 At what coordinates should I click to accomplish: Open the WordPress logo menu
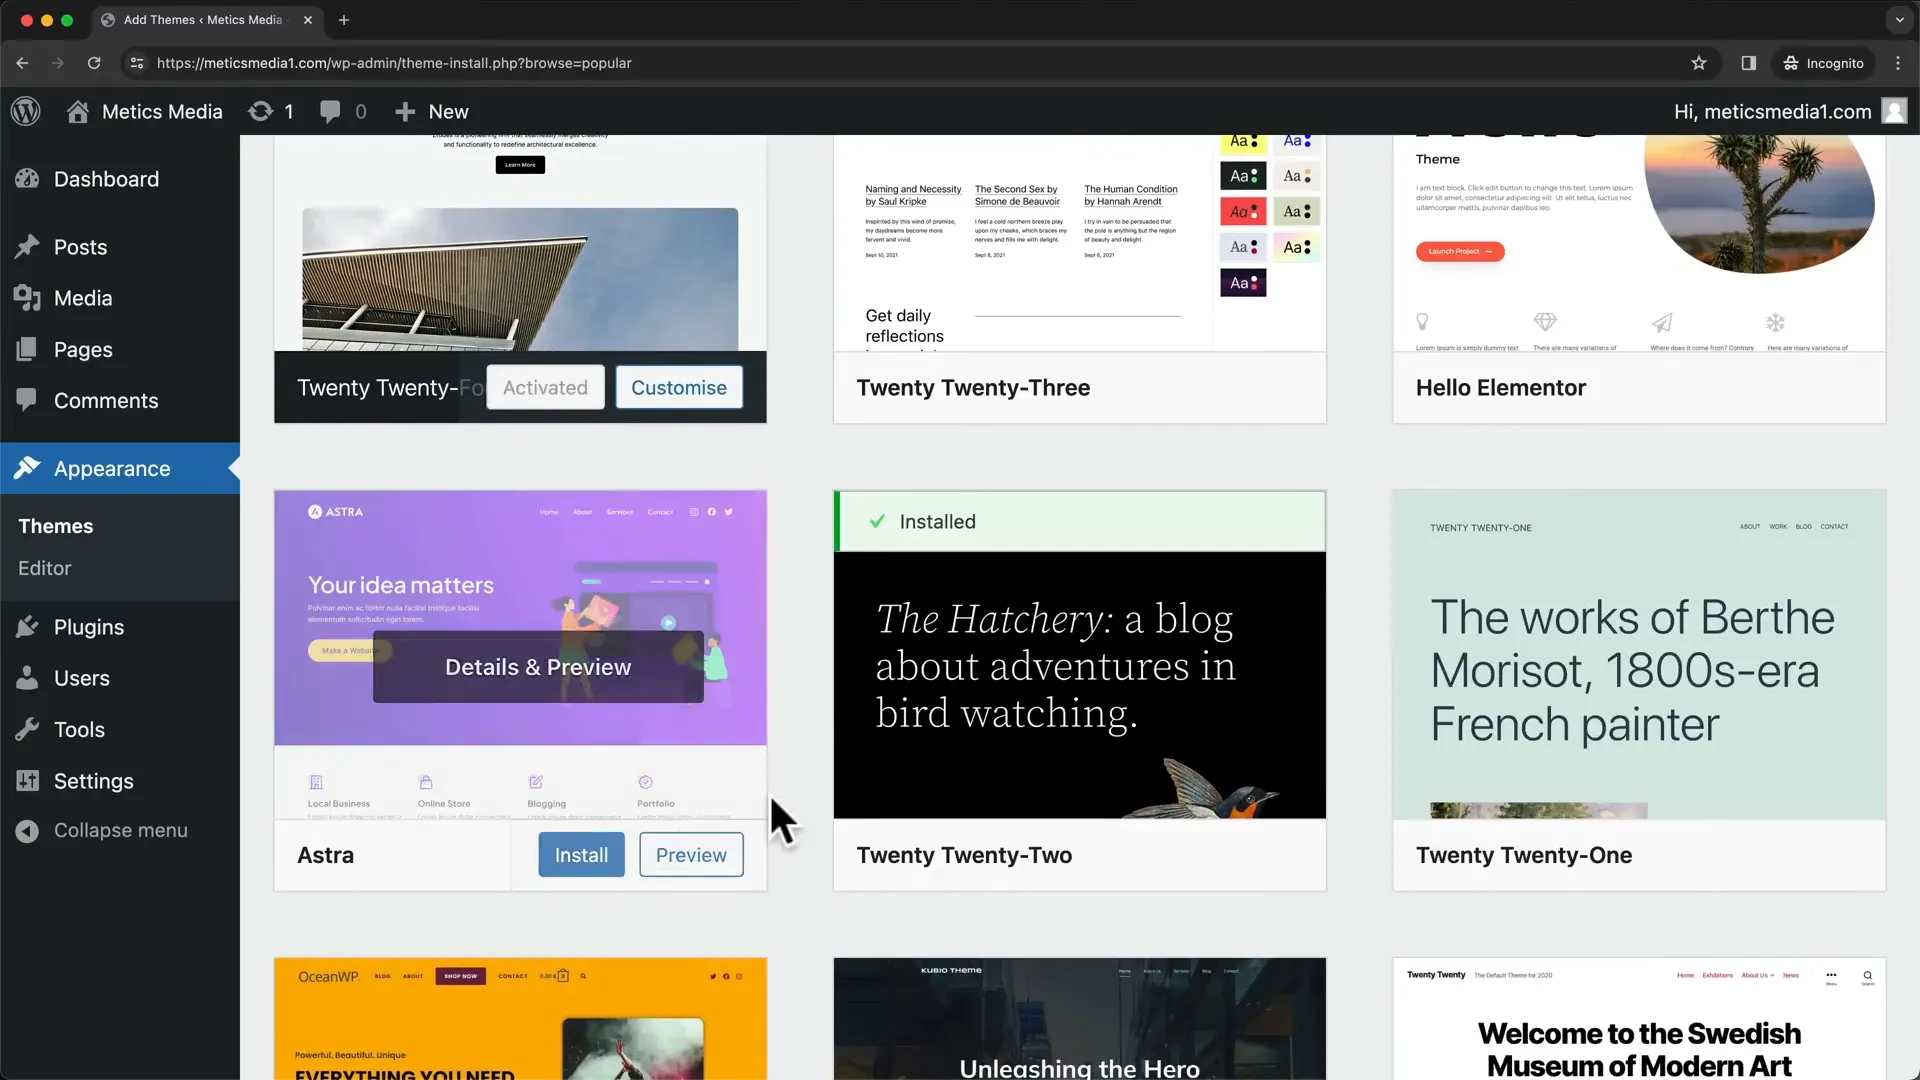click(26, 111)
